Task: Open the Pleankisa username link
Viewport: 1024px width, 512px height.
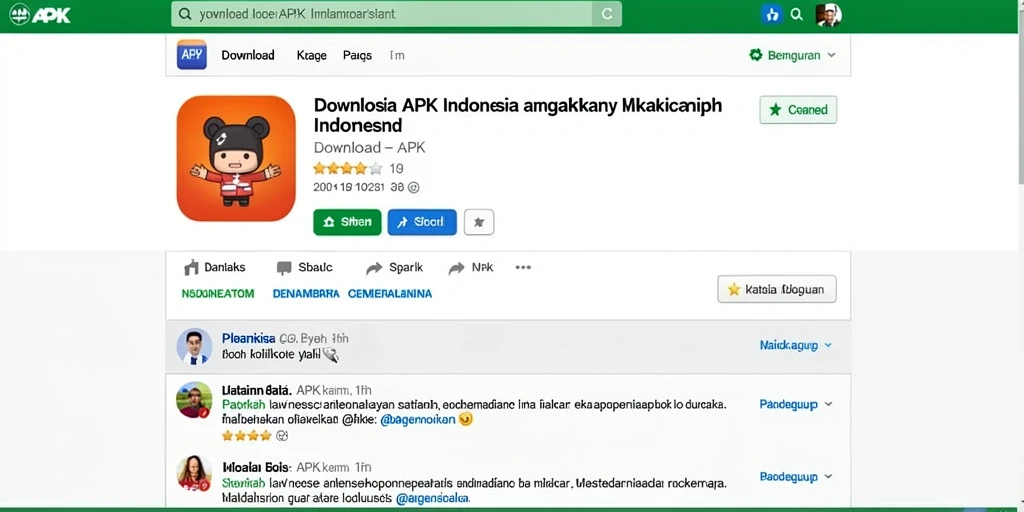Action: pyautogui.click(x=248, y=338)
